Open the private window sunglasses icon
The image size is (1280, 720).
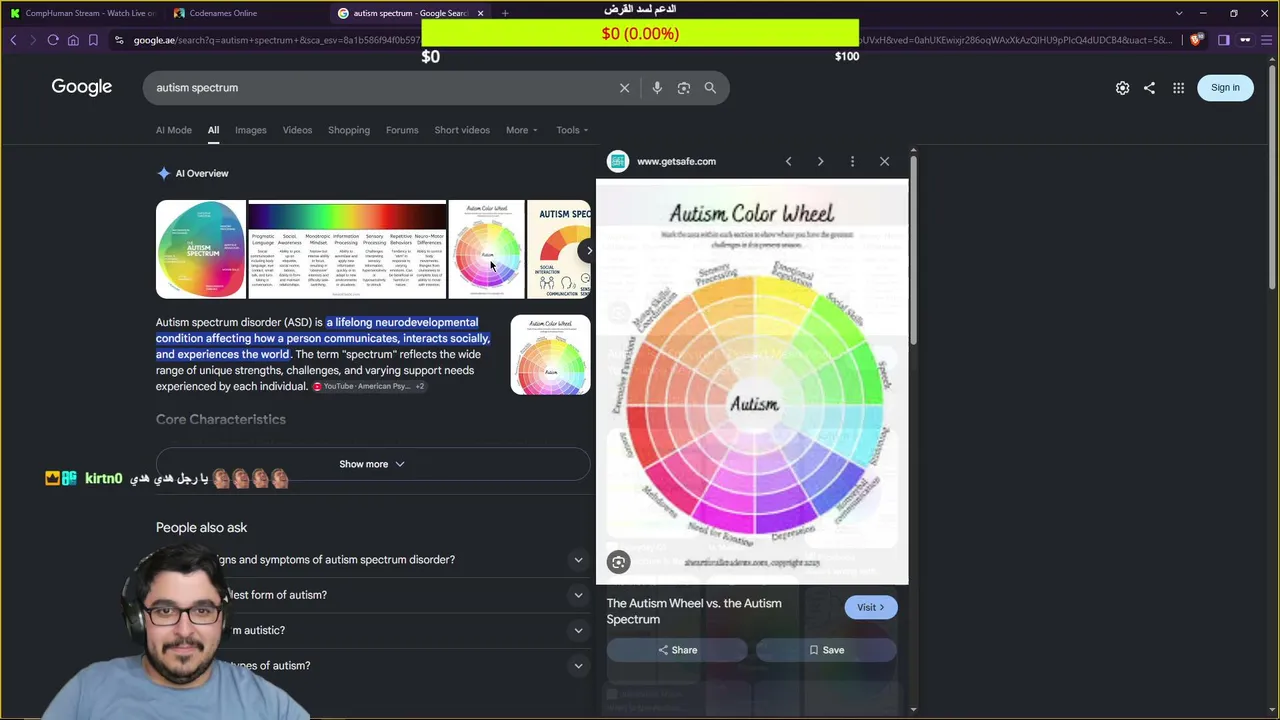[1245, 40]
